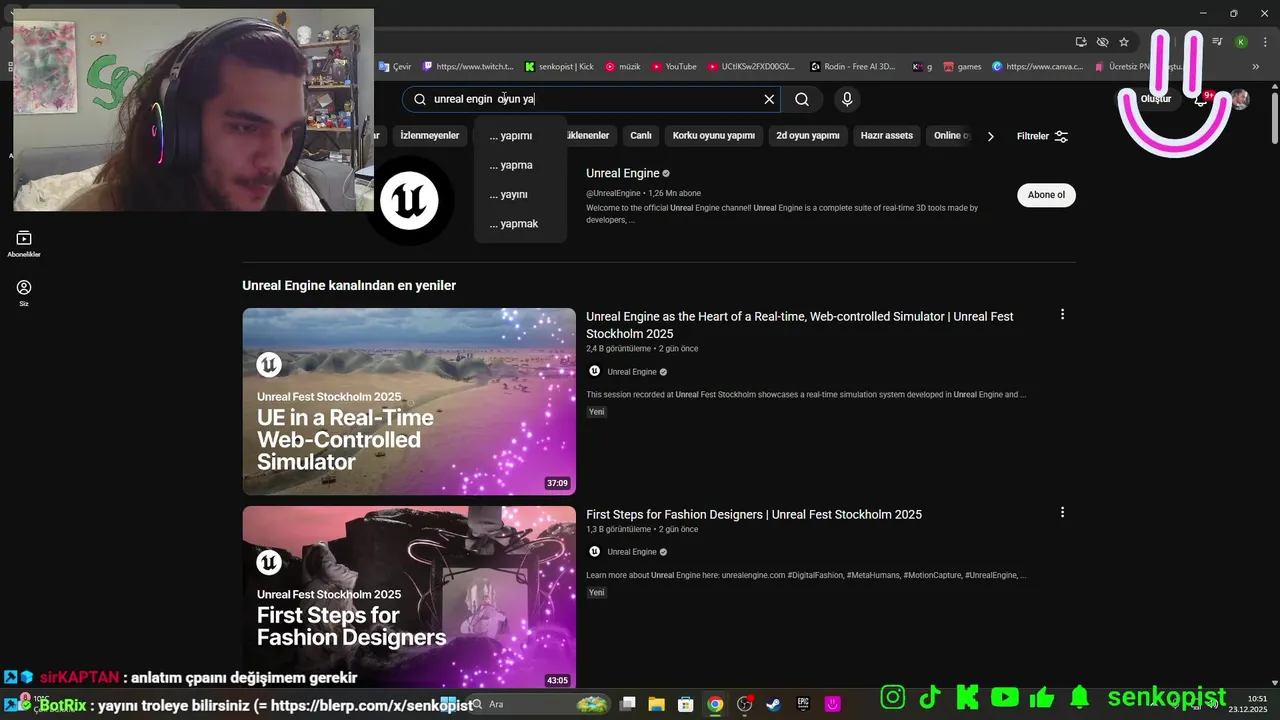Click the Windows taskbar 'Ara' search box
The image size is (1280, 720).
click(540, 704)
